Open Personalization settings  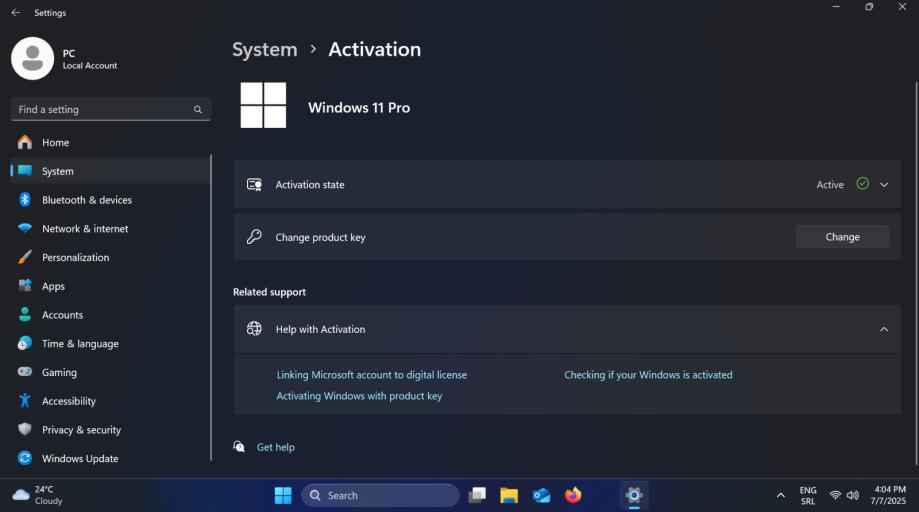tap(111, 257)
